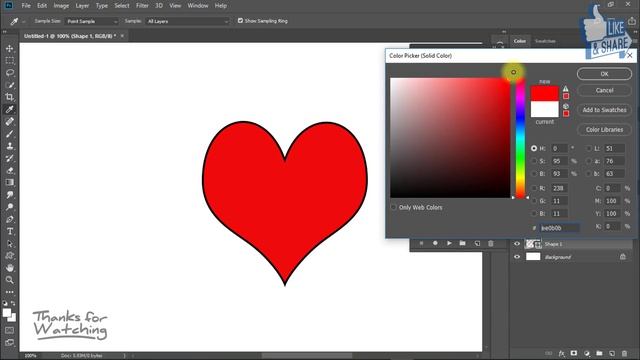Select the Crop tool

pos(9,97)
